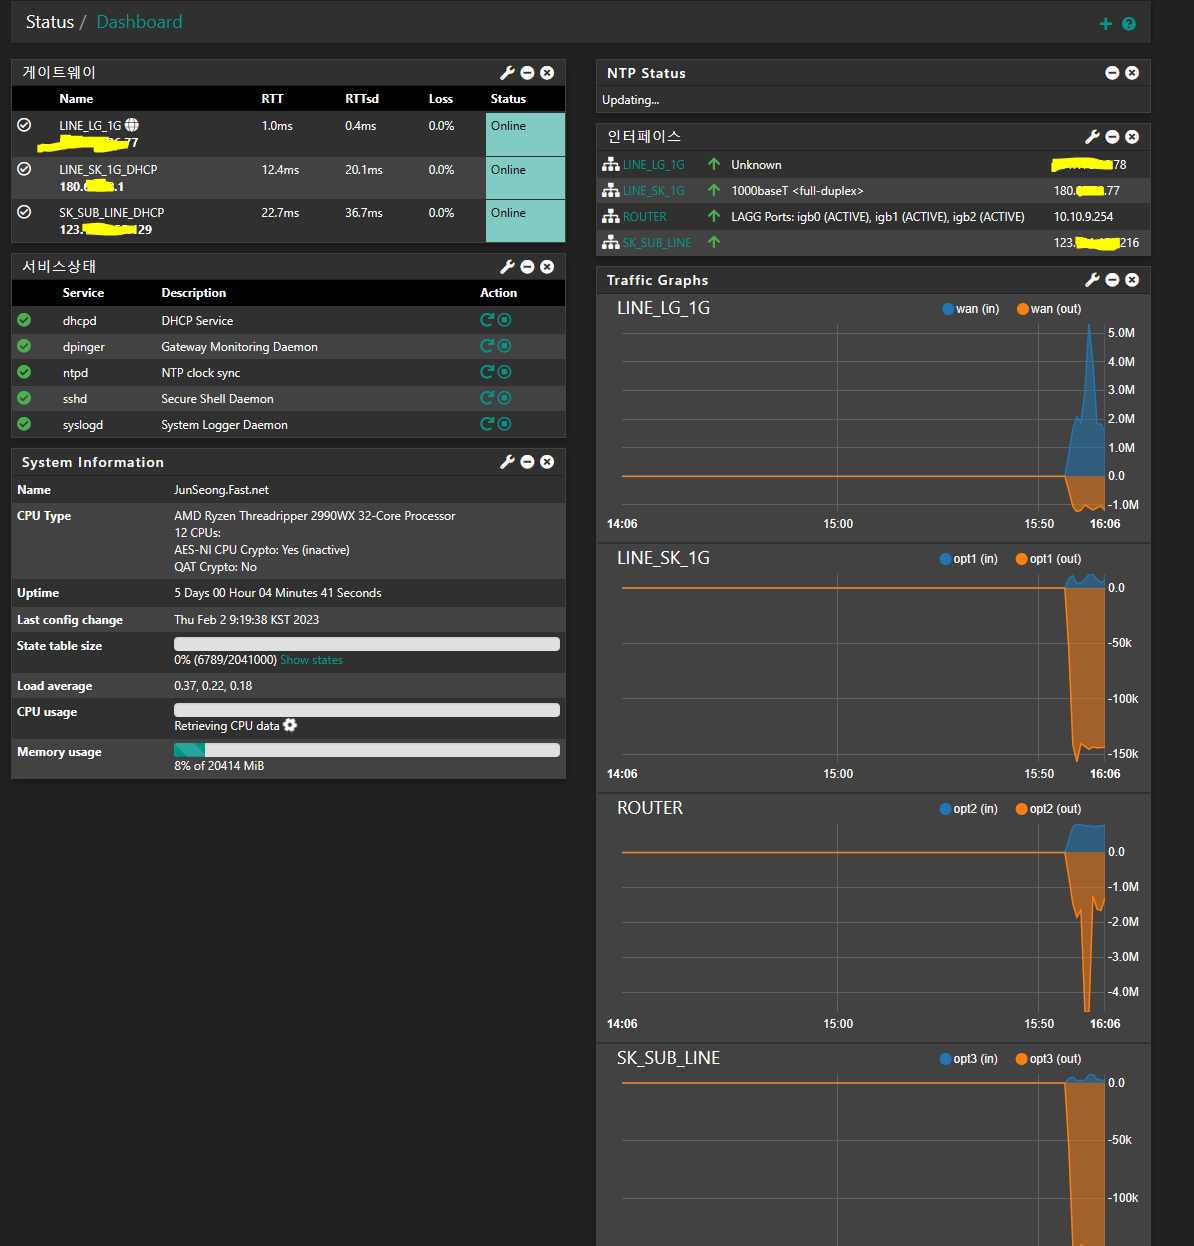The width and height of the screenshot is (1194, 1246).
Task: Close the gateway widget
Action: (547, 73)
